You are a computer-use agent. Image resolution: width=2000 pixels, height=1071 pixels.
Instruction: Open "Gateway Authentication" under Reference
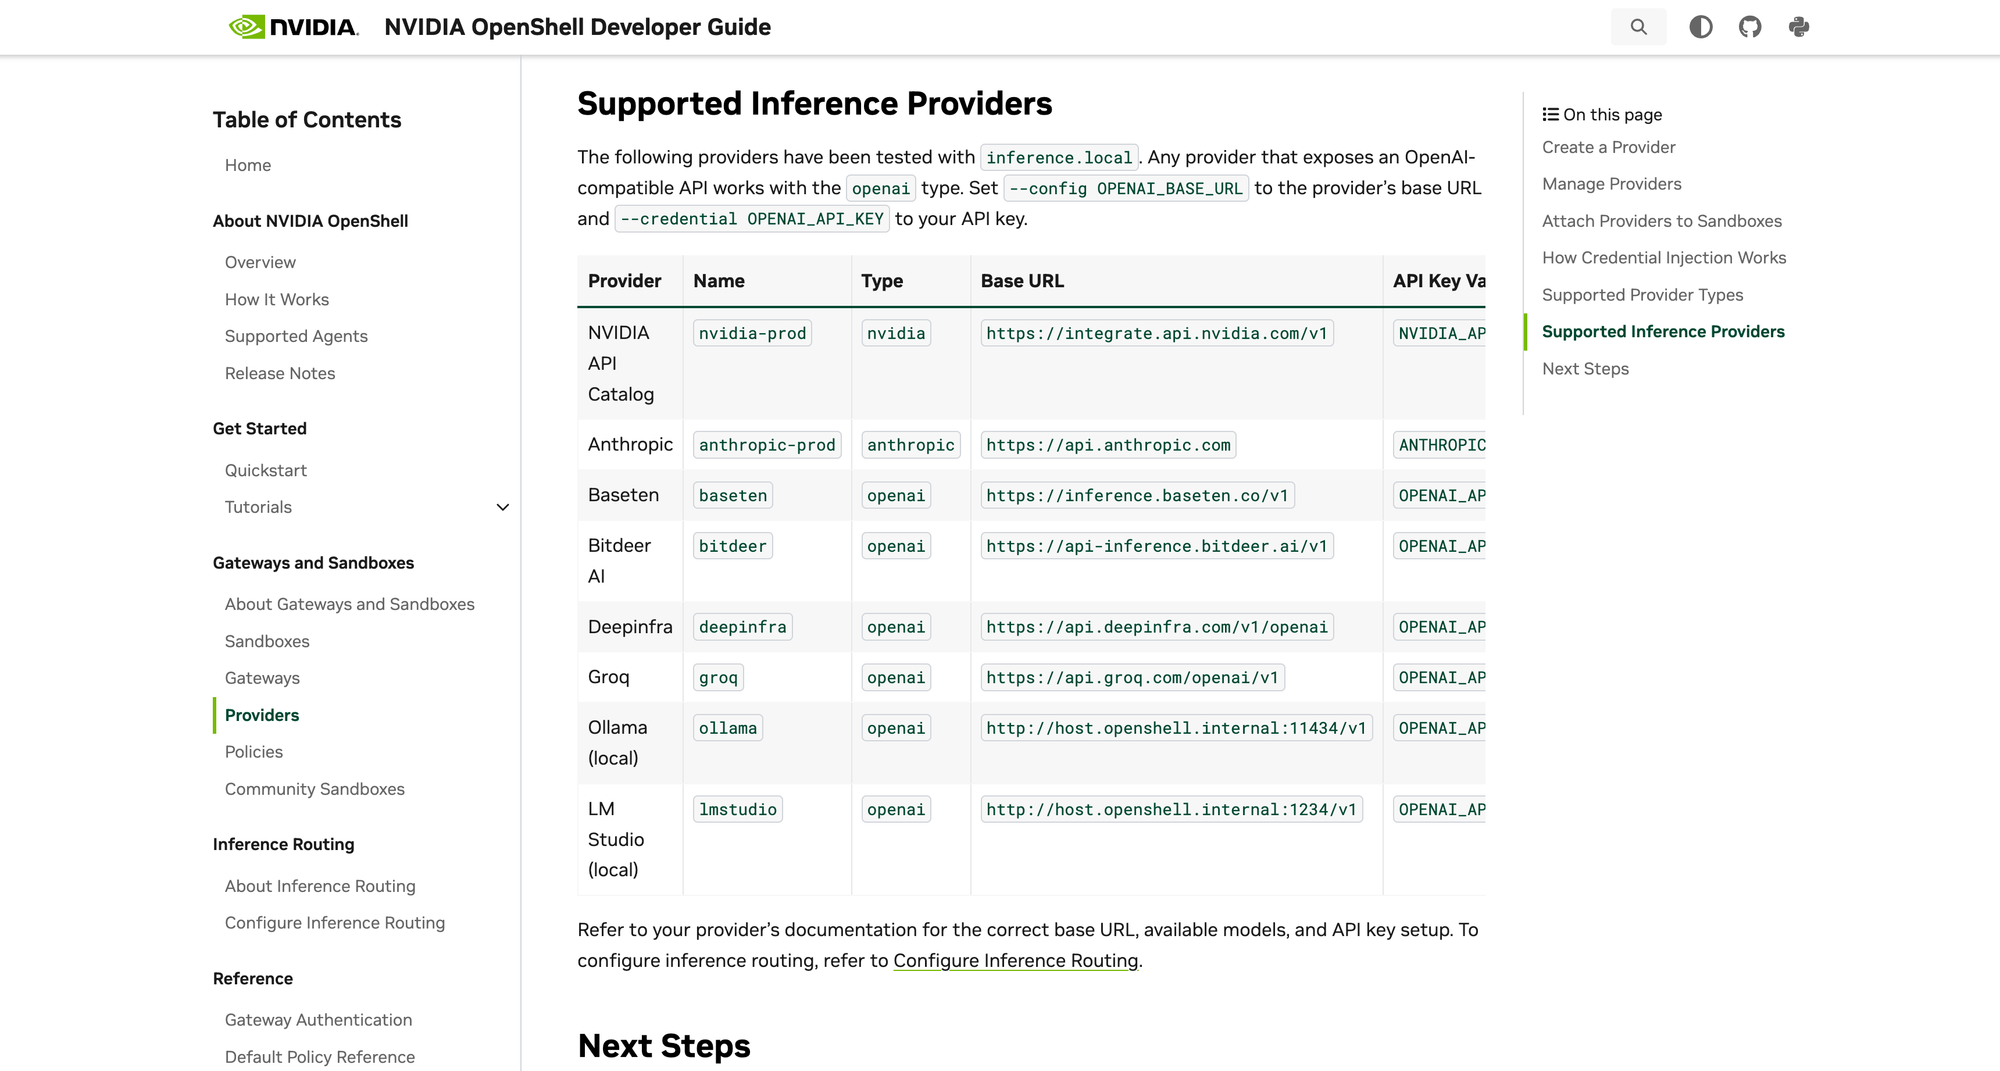point(318,1019)
